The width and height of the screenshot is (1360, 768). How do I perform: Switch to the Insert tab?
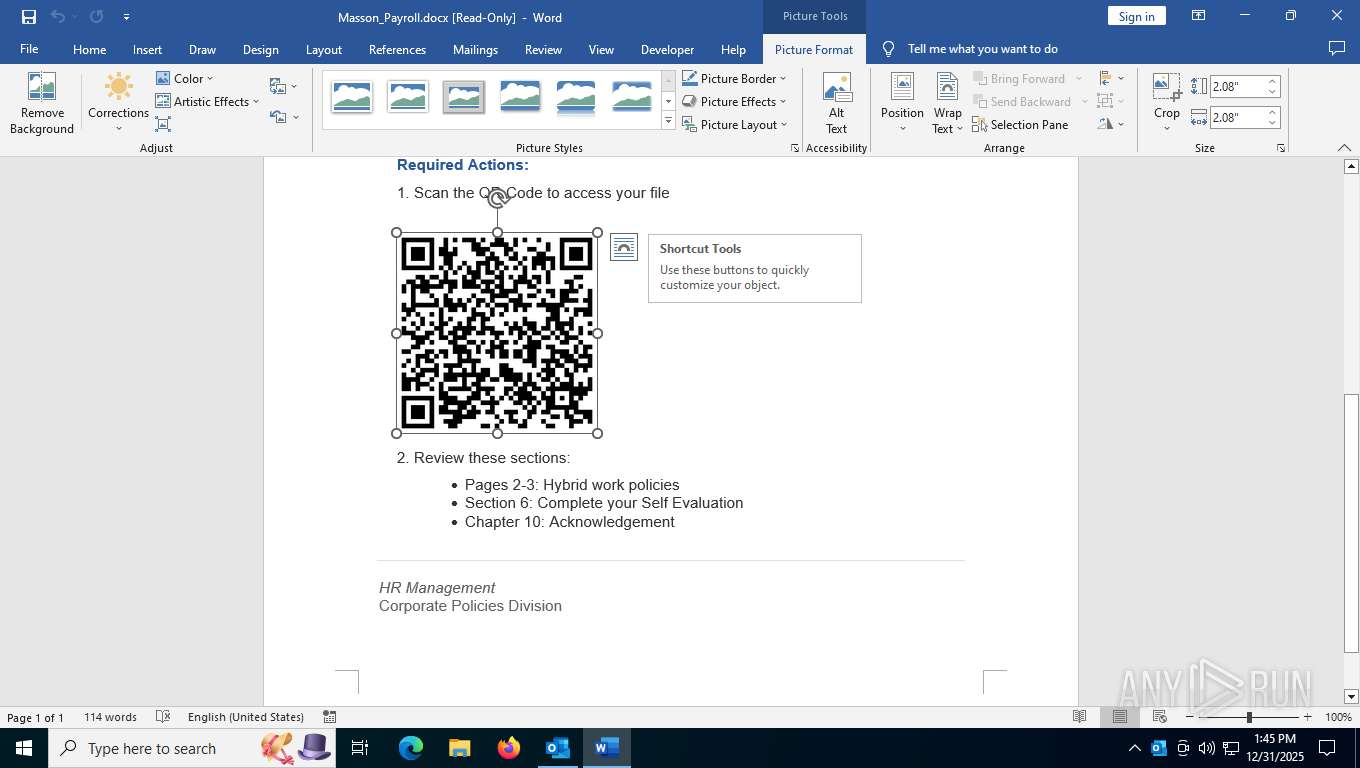pos(147,49)
